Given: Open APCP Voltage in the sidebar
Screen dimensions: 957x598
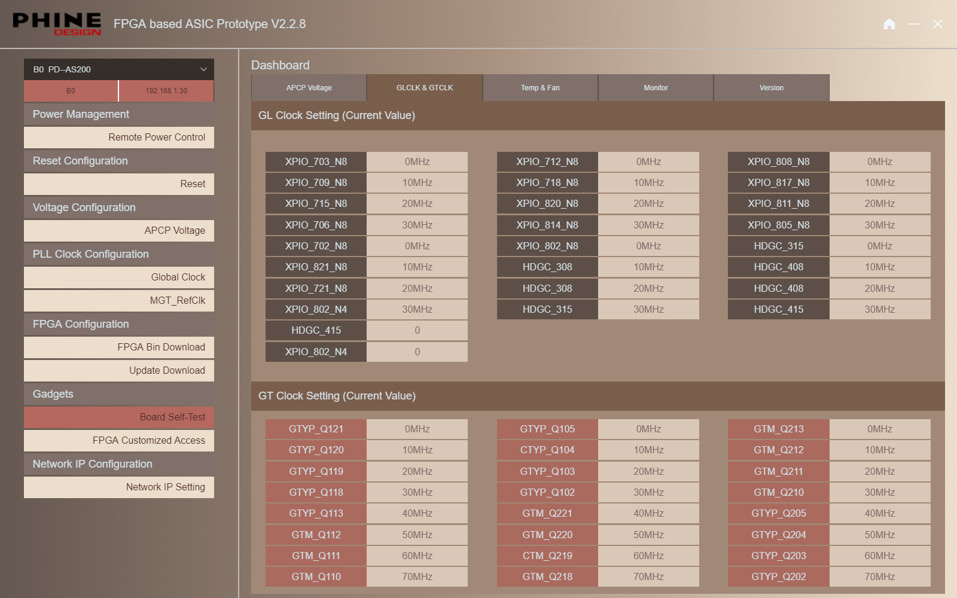Looking at the screenshot, I should (x=119, y=230).
